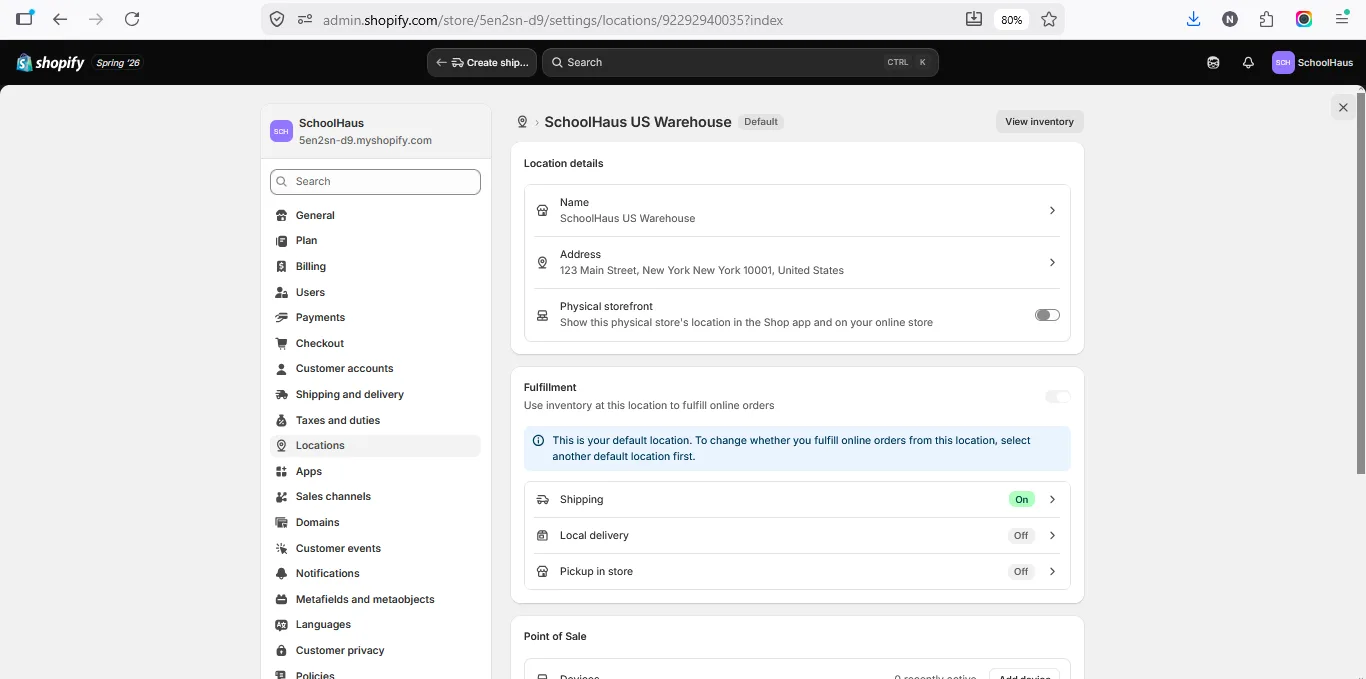Click the top Shopify Search bar
Image resolution: width=1366 pixels, height=679 pixels.
[x=740, y=62]
